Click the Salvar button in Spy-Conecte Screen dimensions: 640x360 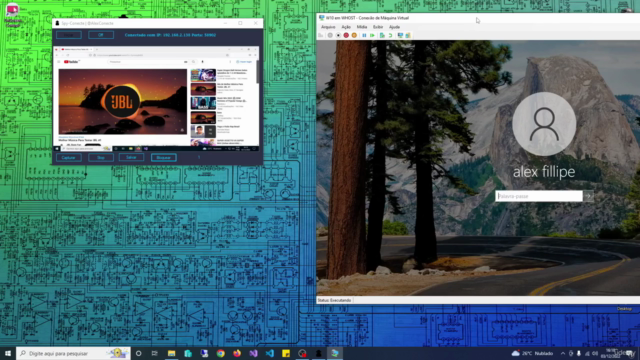pyautogui.click(x=131, y=157)
